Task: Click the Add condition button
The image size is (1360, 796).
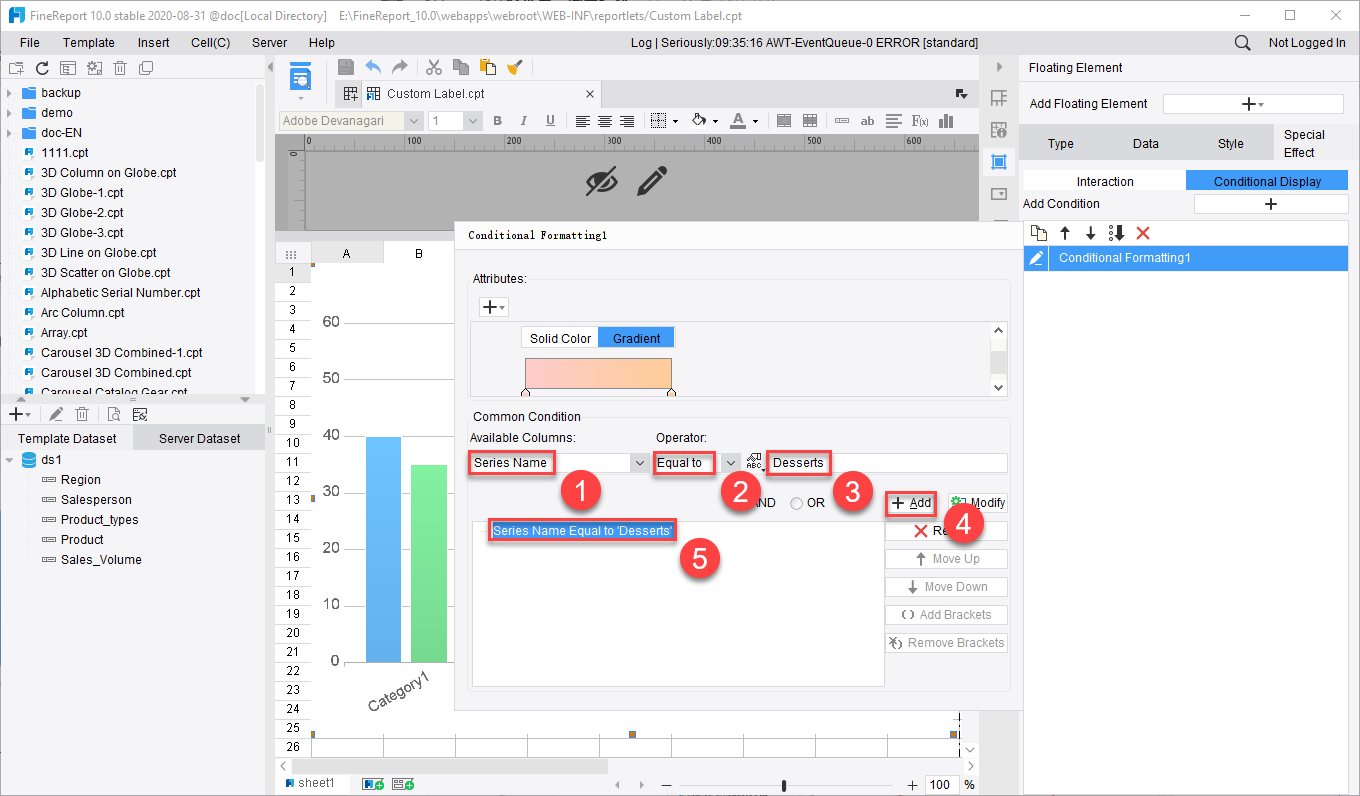Action: [911, 503]
